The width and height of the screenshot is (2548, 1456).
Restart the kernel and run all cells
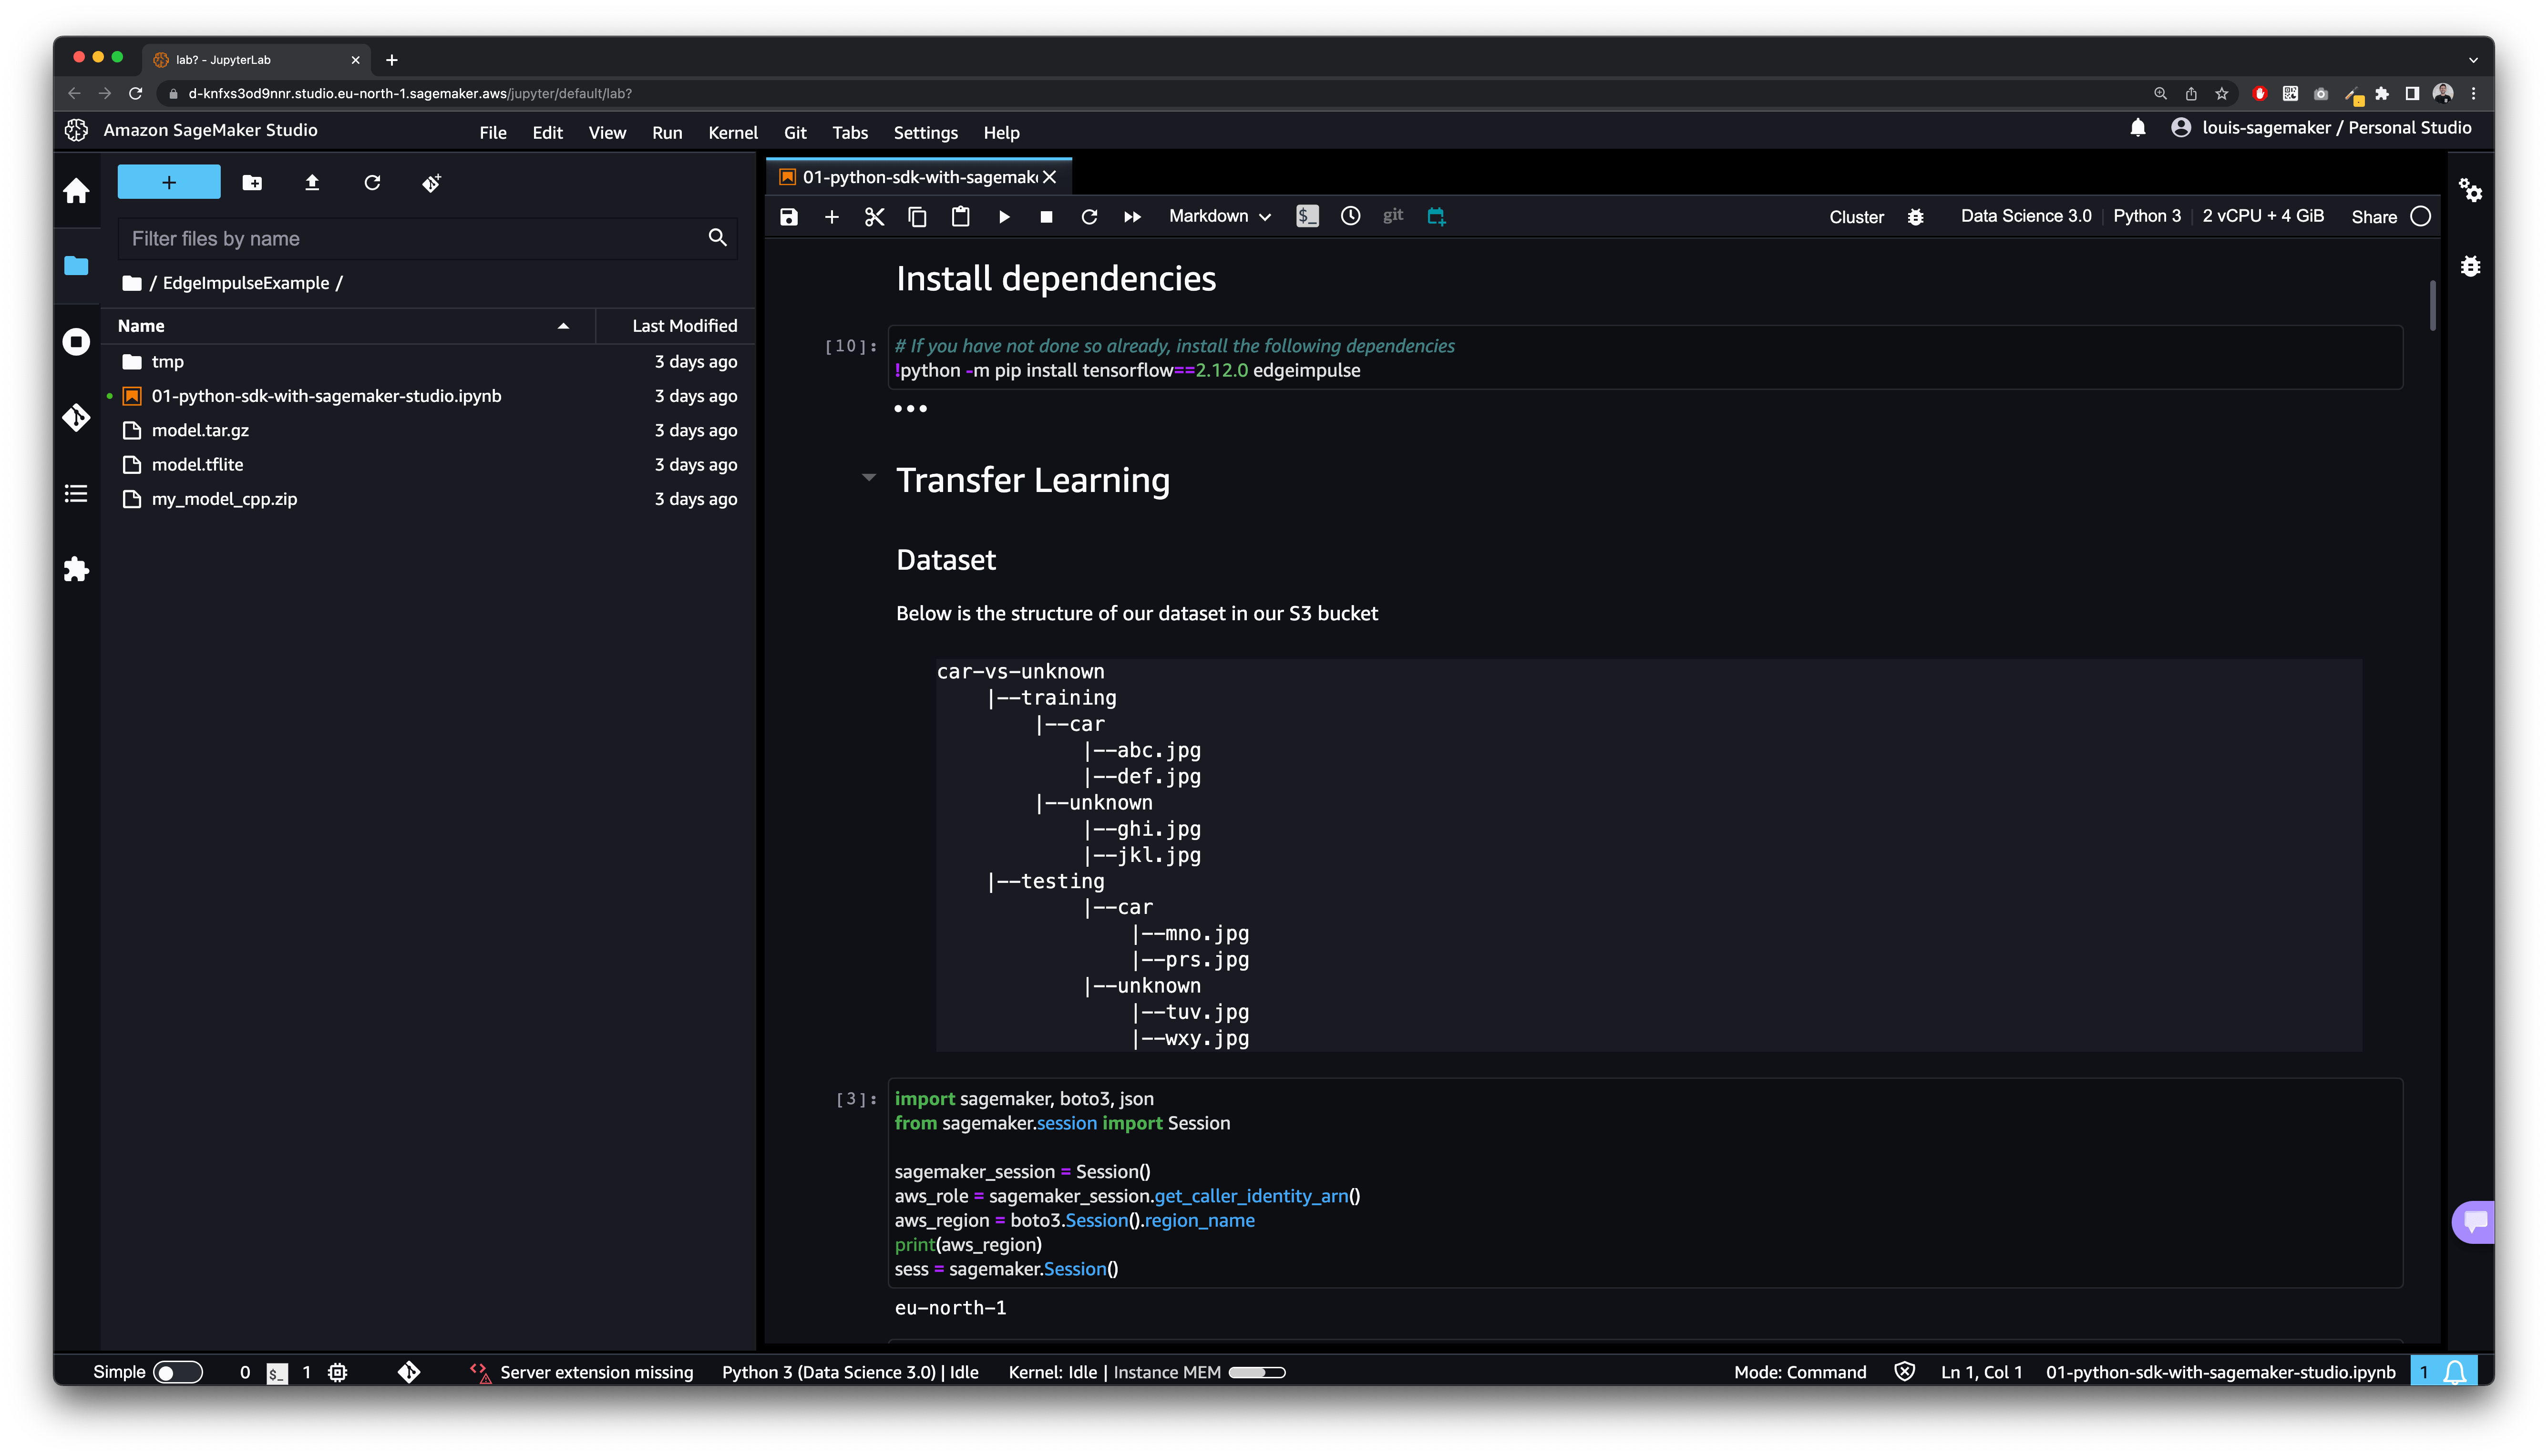pyautogui.click(x=1131, y=216)
